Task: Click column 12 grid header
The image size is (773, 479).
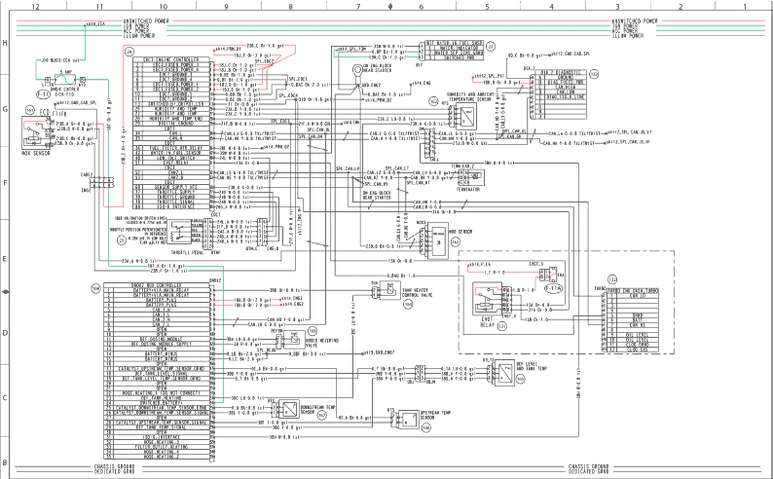Action: coord(34,6)
